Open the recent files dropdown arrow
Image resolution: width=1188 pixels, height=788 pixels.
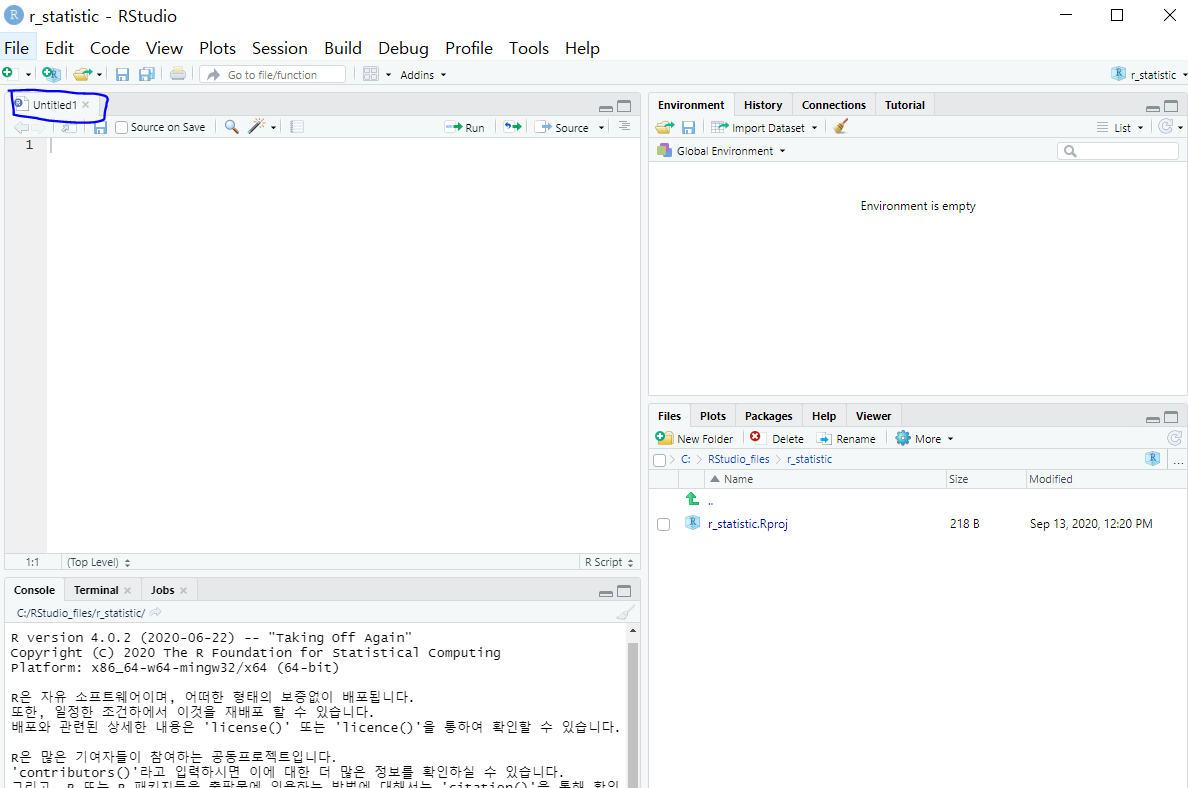pyautogui.click(x=99, y=74)
